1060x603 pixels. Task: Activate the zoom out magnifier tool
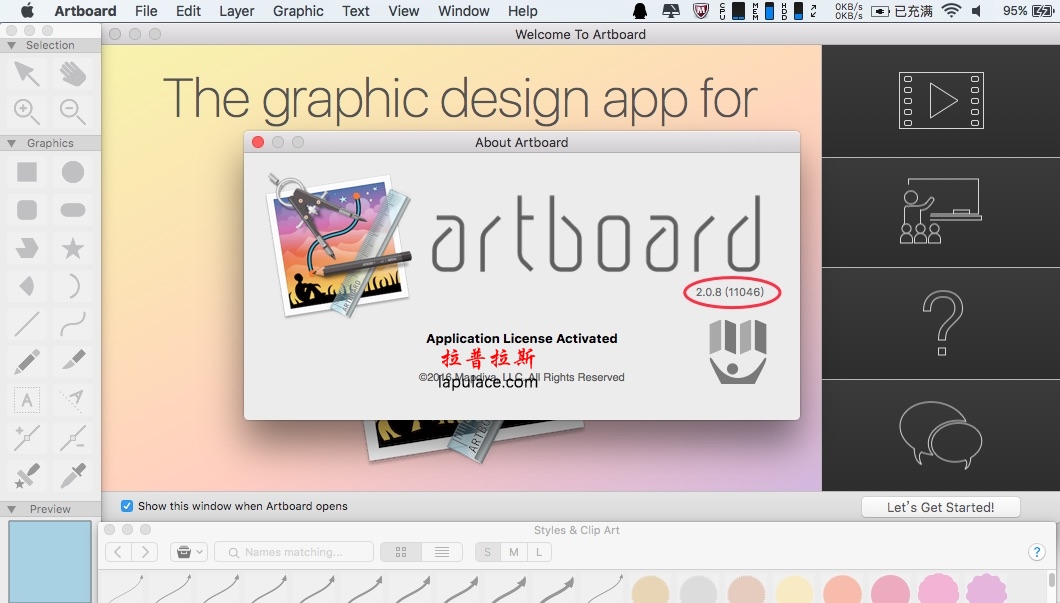click(x=72, y=110)
